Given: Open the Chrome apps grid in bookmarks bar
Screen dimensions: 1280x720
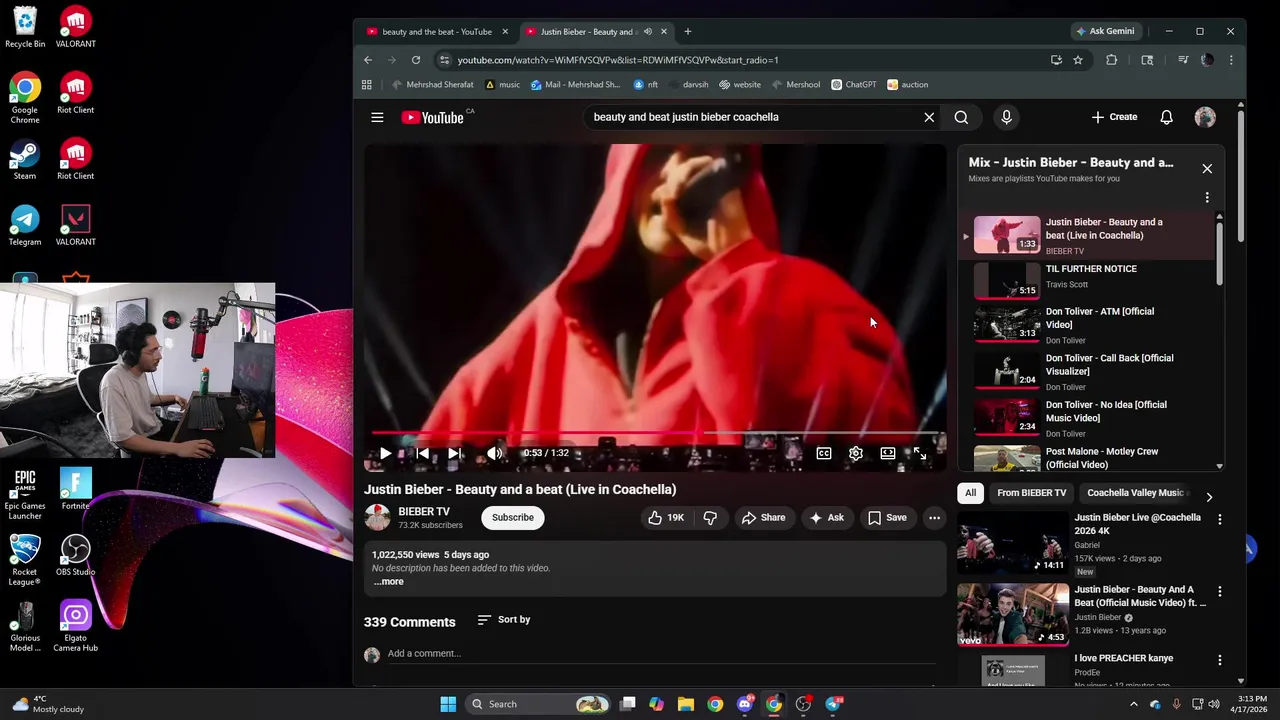Looking at the screenshot, I should (x=367, y=85).
